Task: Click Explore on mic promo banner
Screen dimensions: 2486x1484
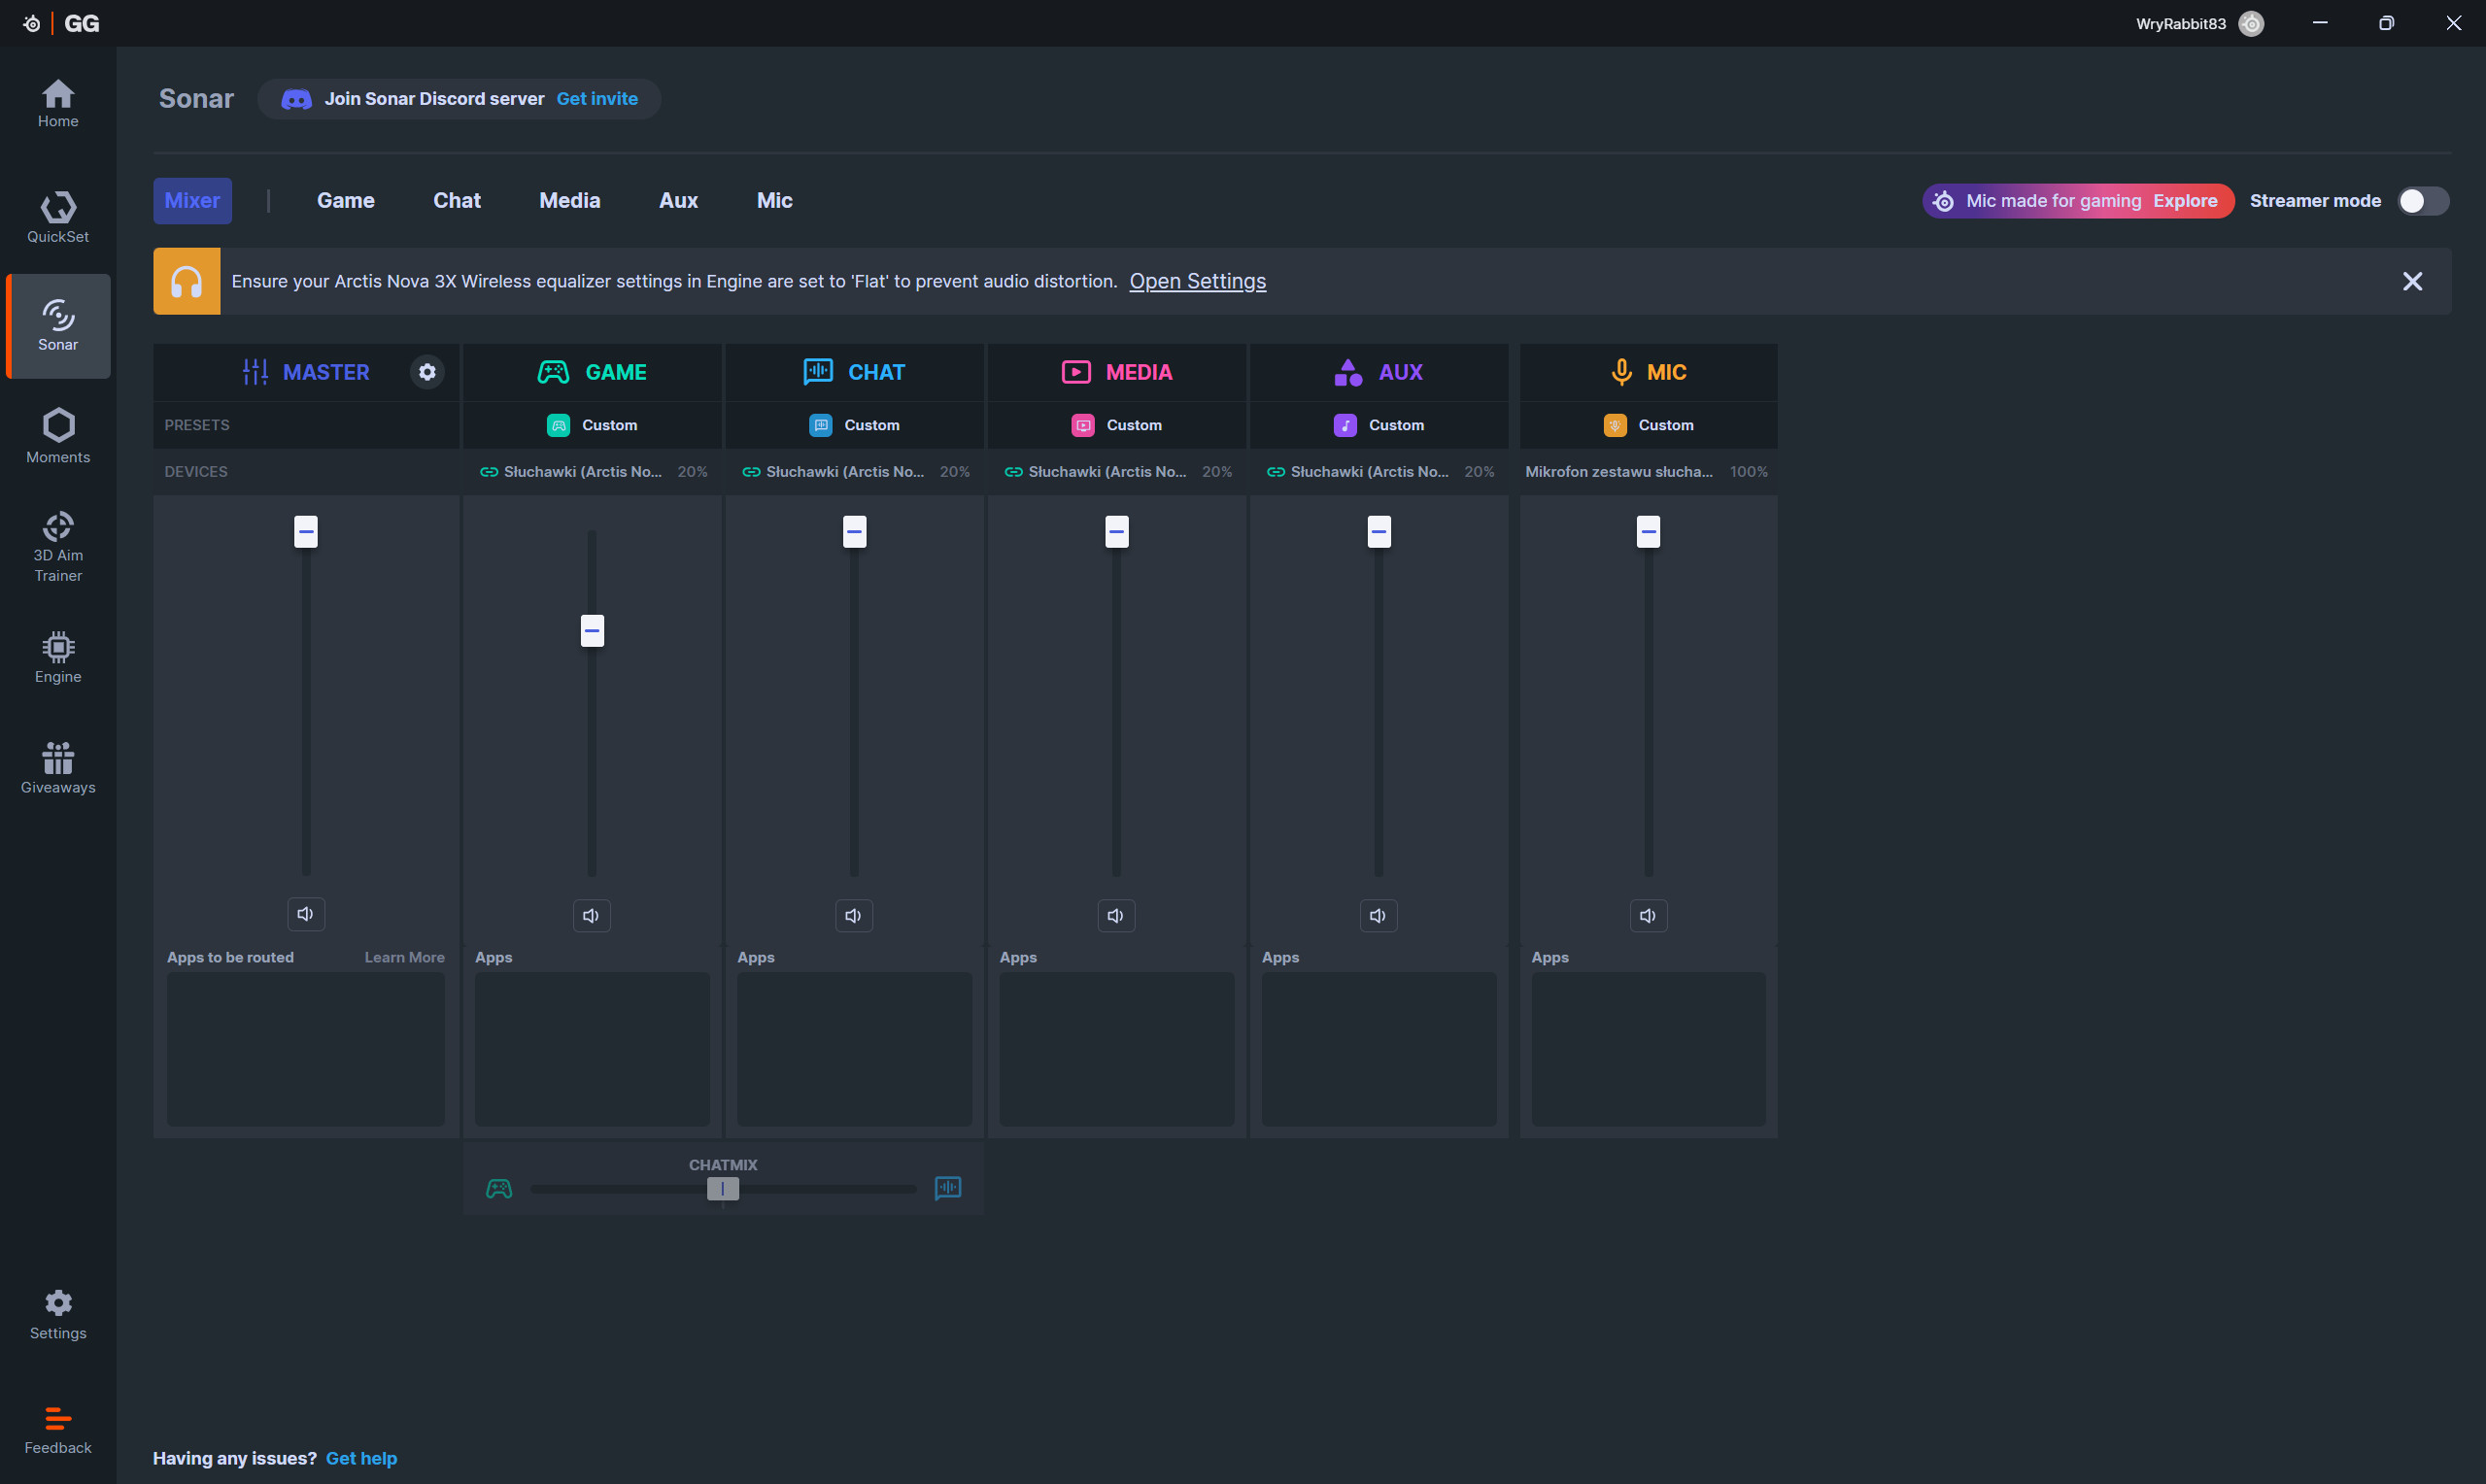Action: point(2185,201)
